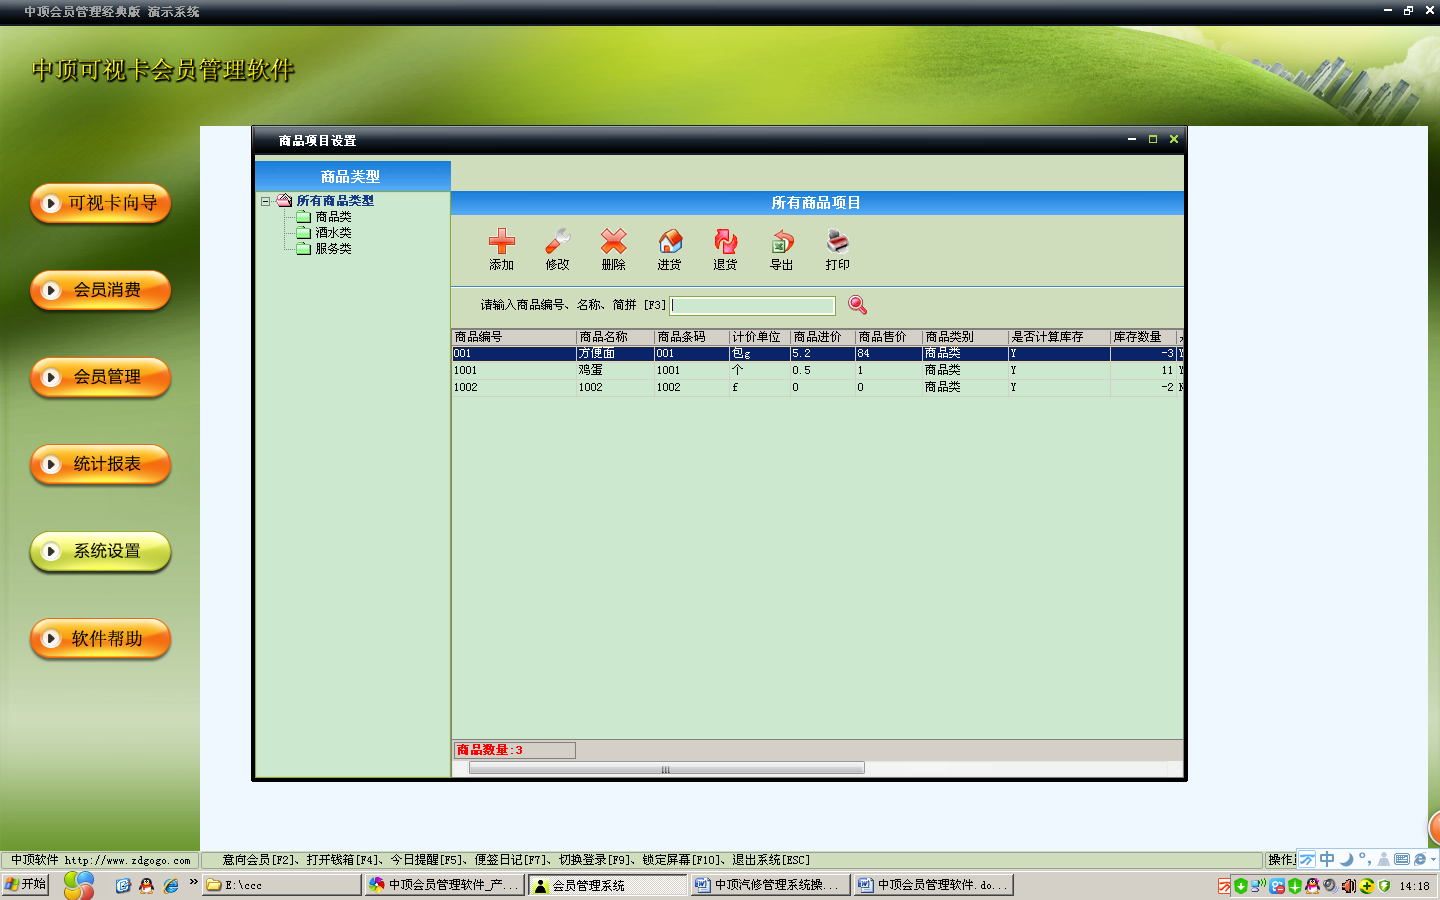Click the 打印 (Print) printer icon
Image resolution: width=1440 pixels, height=900 pixels.
(x=838, y=249)
